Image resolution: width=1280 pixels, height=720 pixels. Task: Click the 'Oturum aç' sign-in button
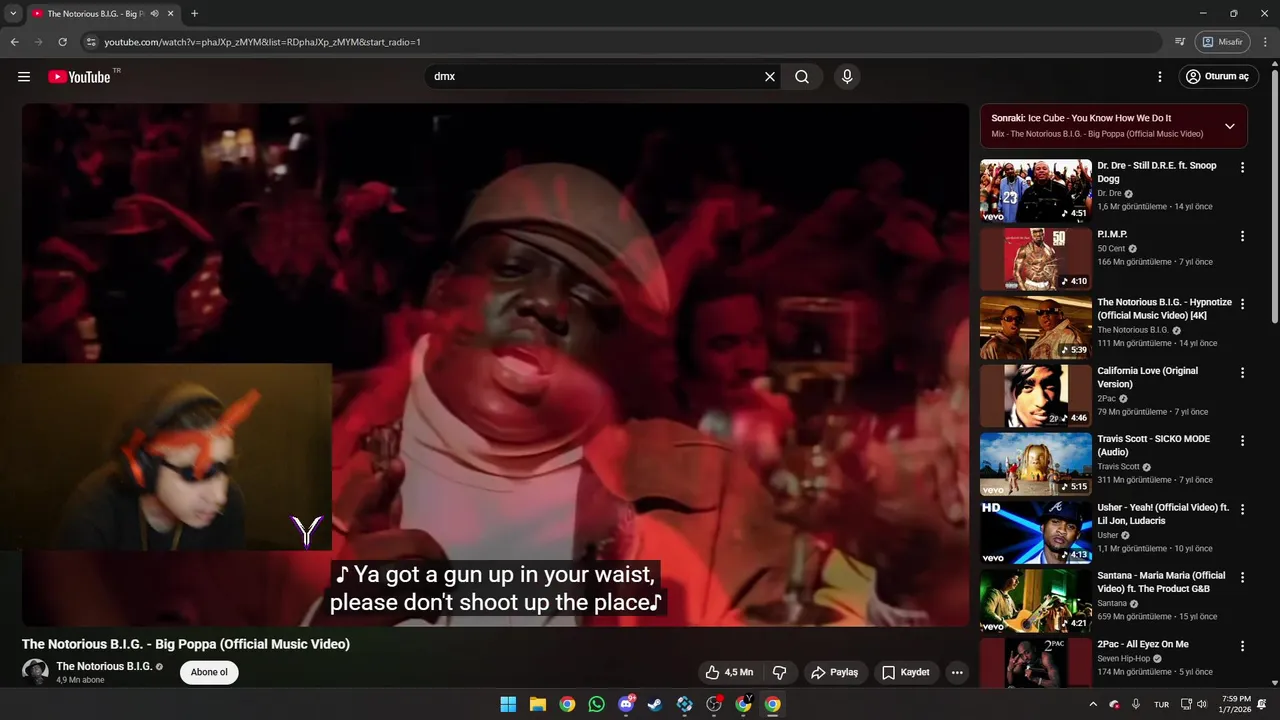[1217, 77]
